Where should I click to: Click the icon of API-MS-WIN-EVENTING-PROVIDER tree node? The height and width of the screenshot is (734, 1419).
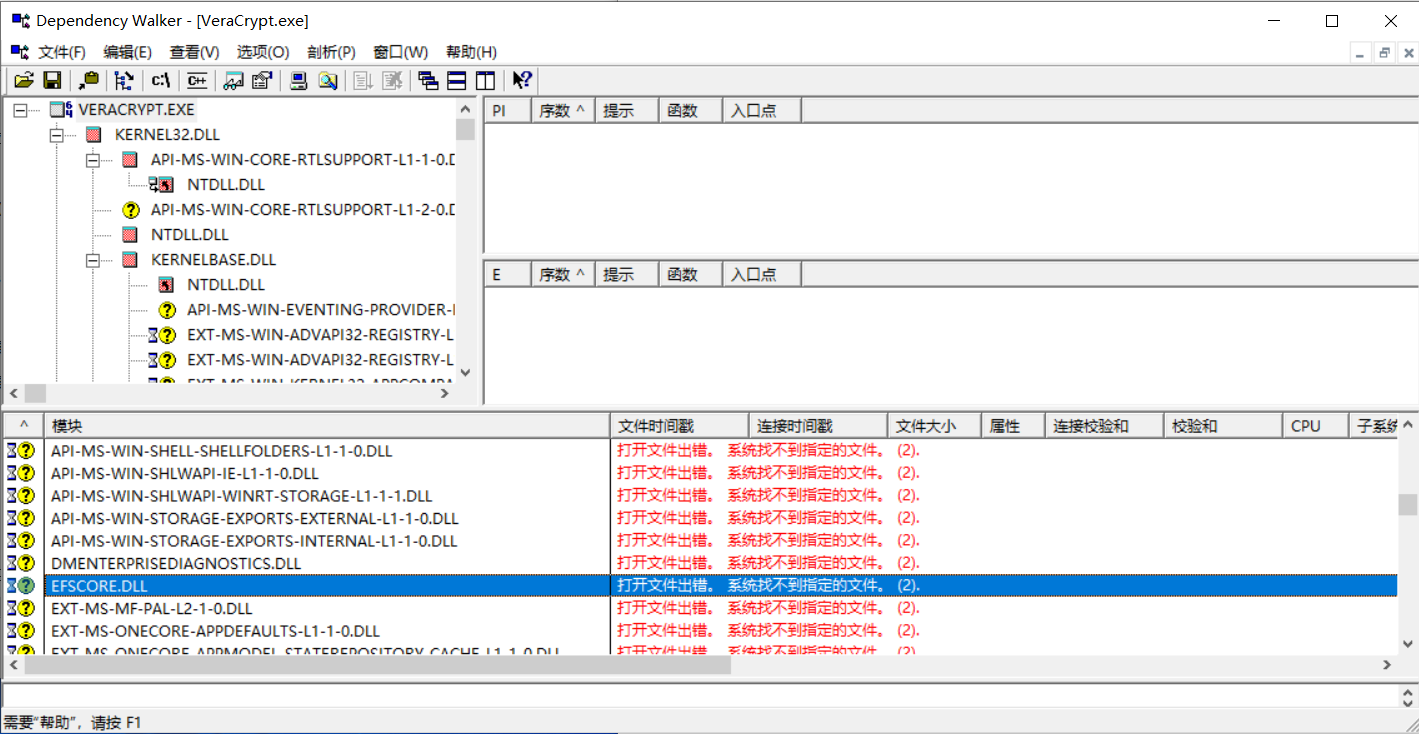166,309
